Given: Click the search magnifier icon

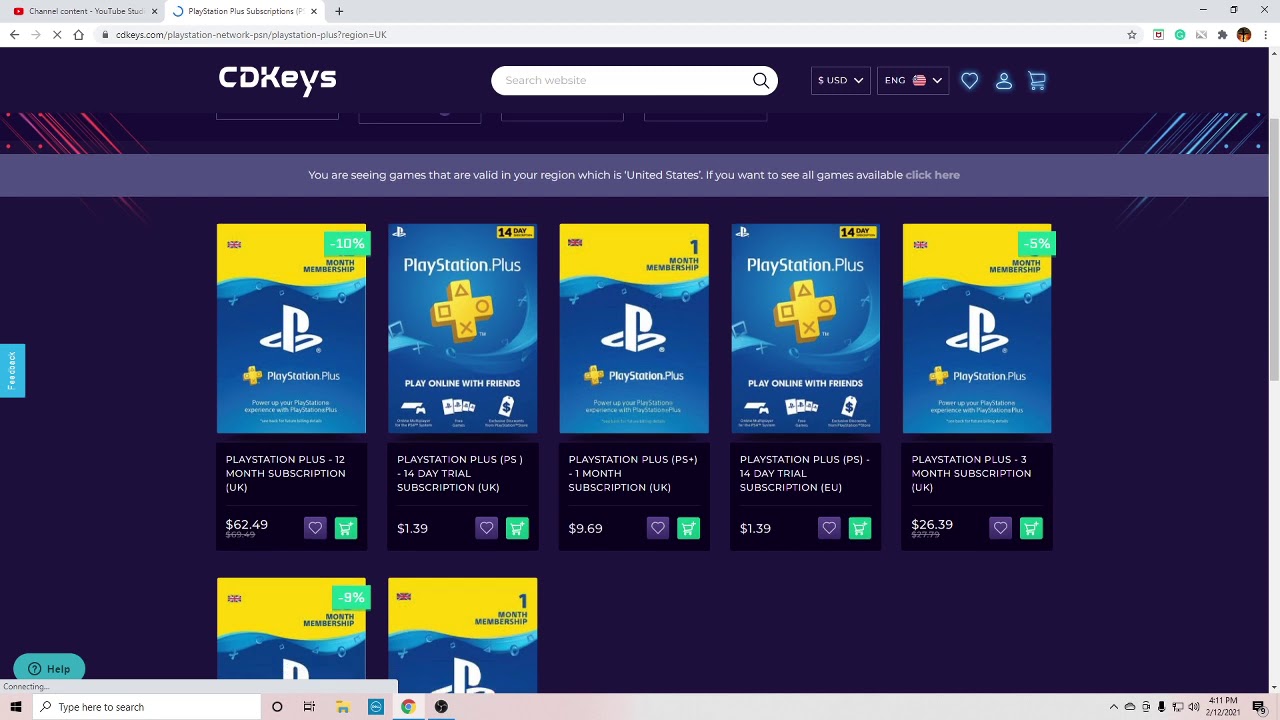Looking at the screenshot, I should point(761,81).
